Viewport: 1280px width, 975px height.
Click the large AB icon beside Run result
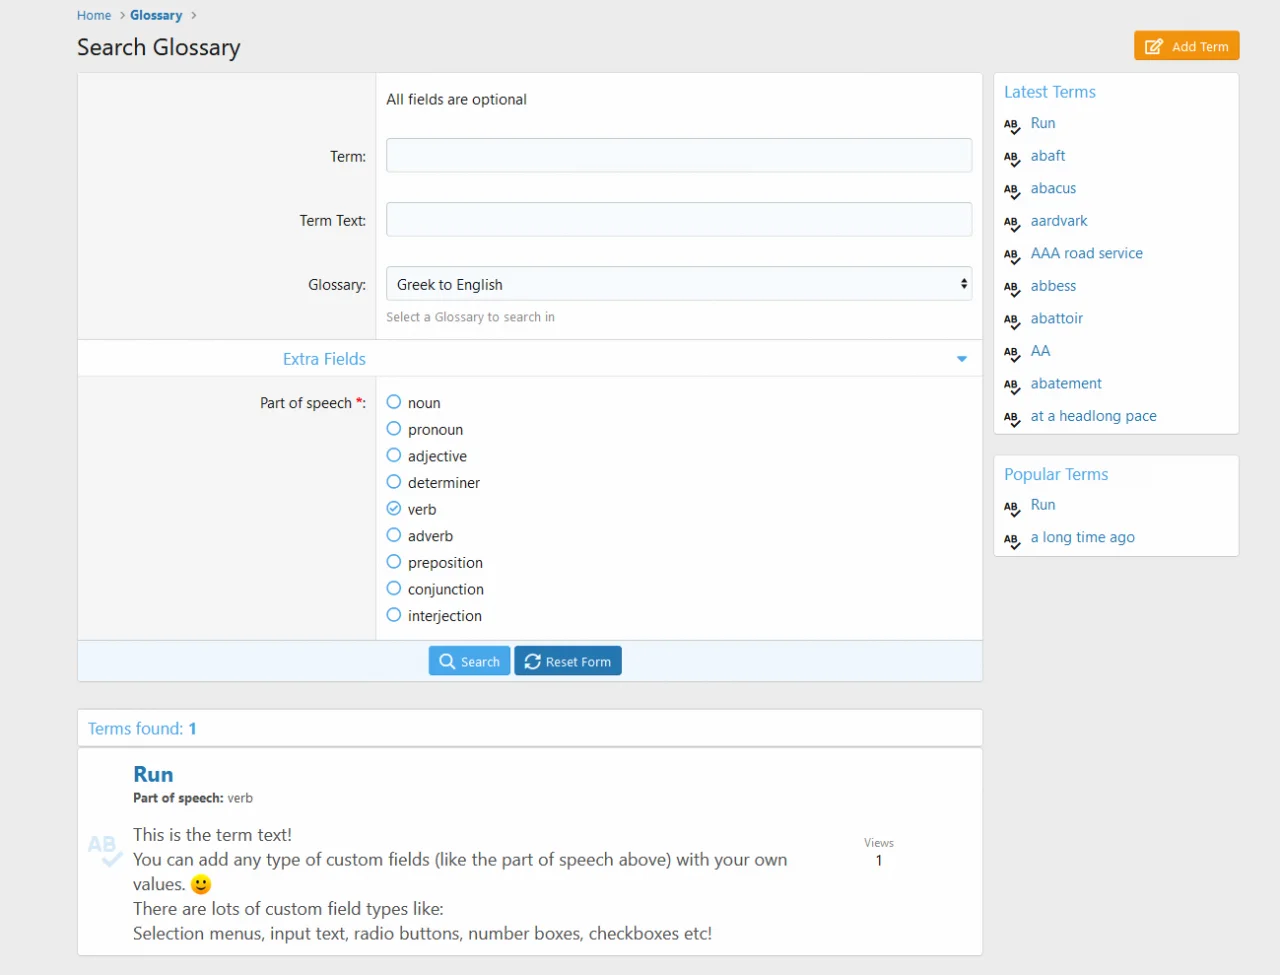105,850
